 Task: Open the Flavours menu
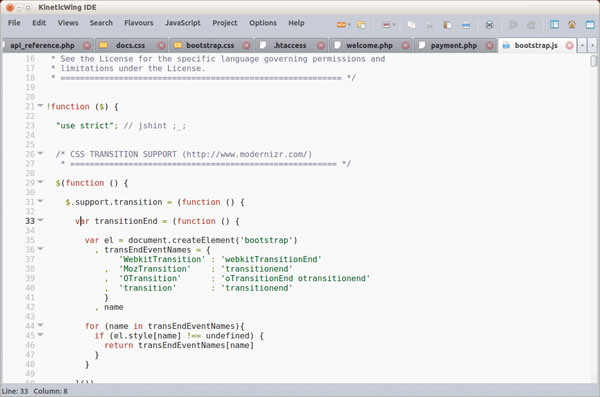pos(139,23)
